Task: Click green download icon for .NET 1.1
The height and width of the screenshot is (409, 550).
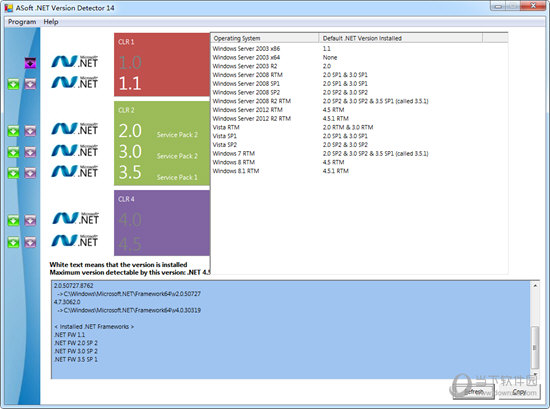Action: coord(13,84)
